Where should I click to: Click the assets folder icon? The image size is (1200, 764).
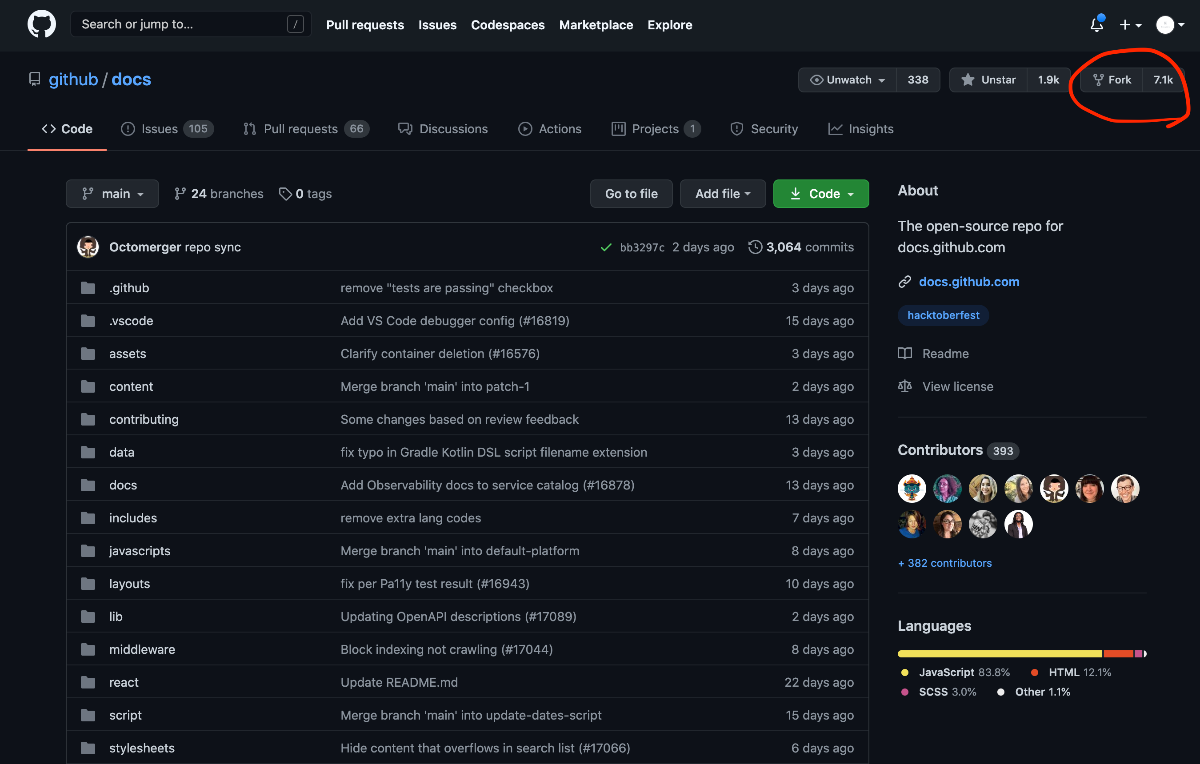click(x=88, y=354)
